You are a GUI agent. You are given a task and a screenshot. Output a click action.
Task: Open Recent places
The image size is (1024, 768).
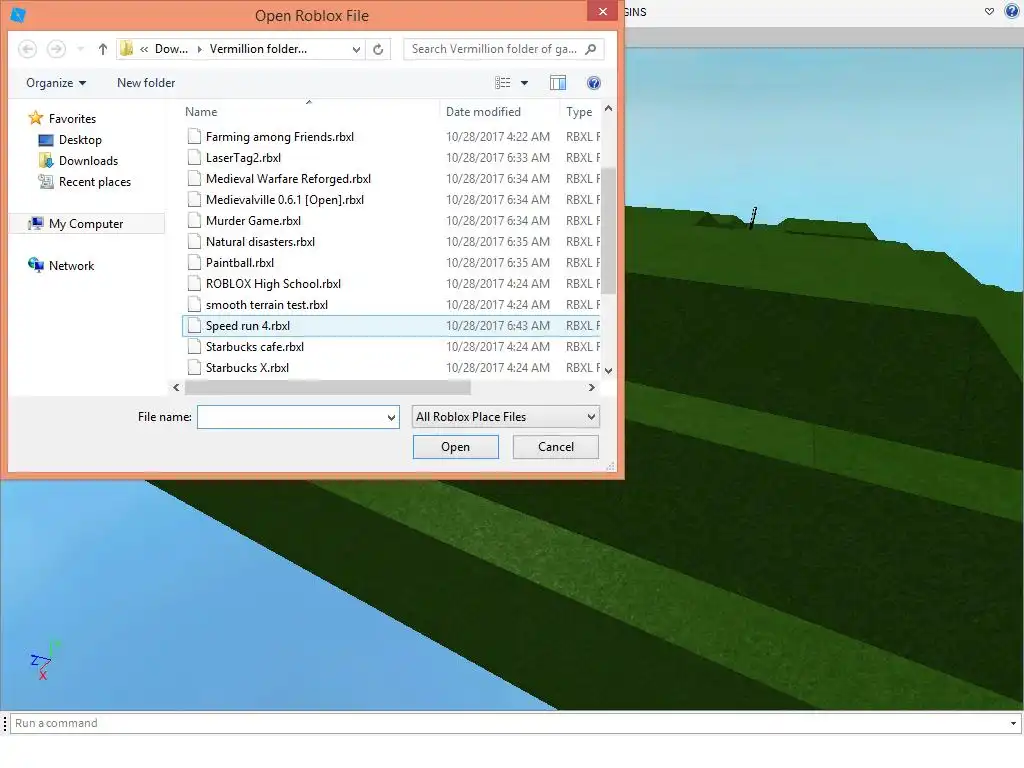click(x=84, y=182)
